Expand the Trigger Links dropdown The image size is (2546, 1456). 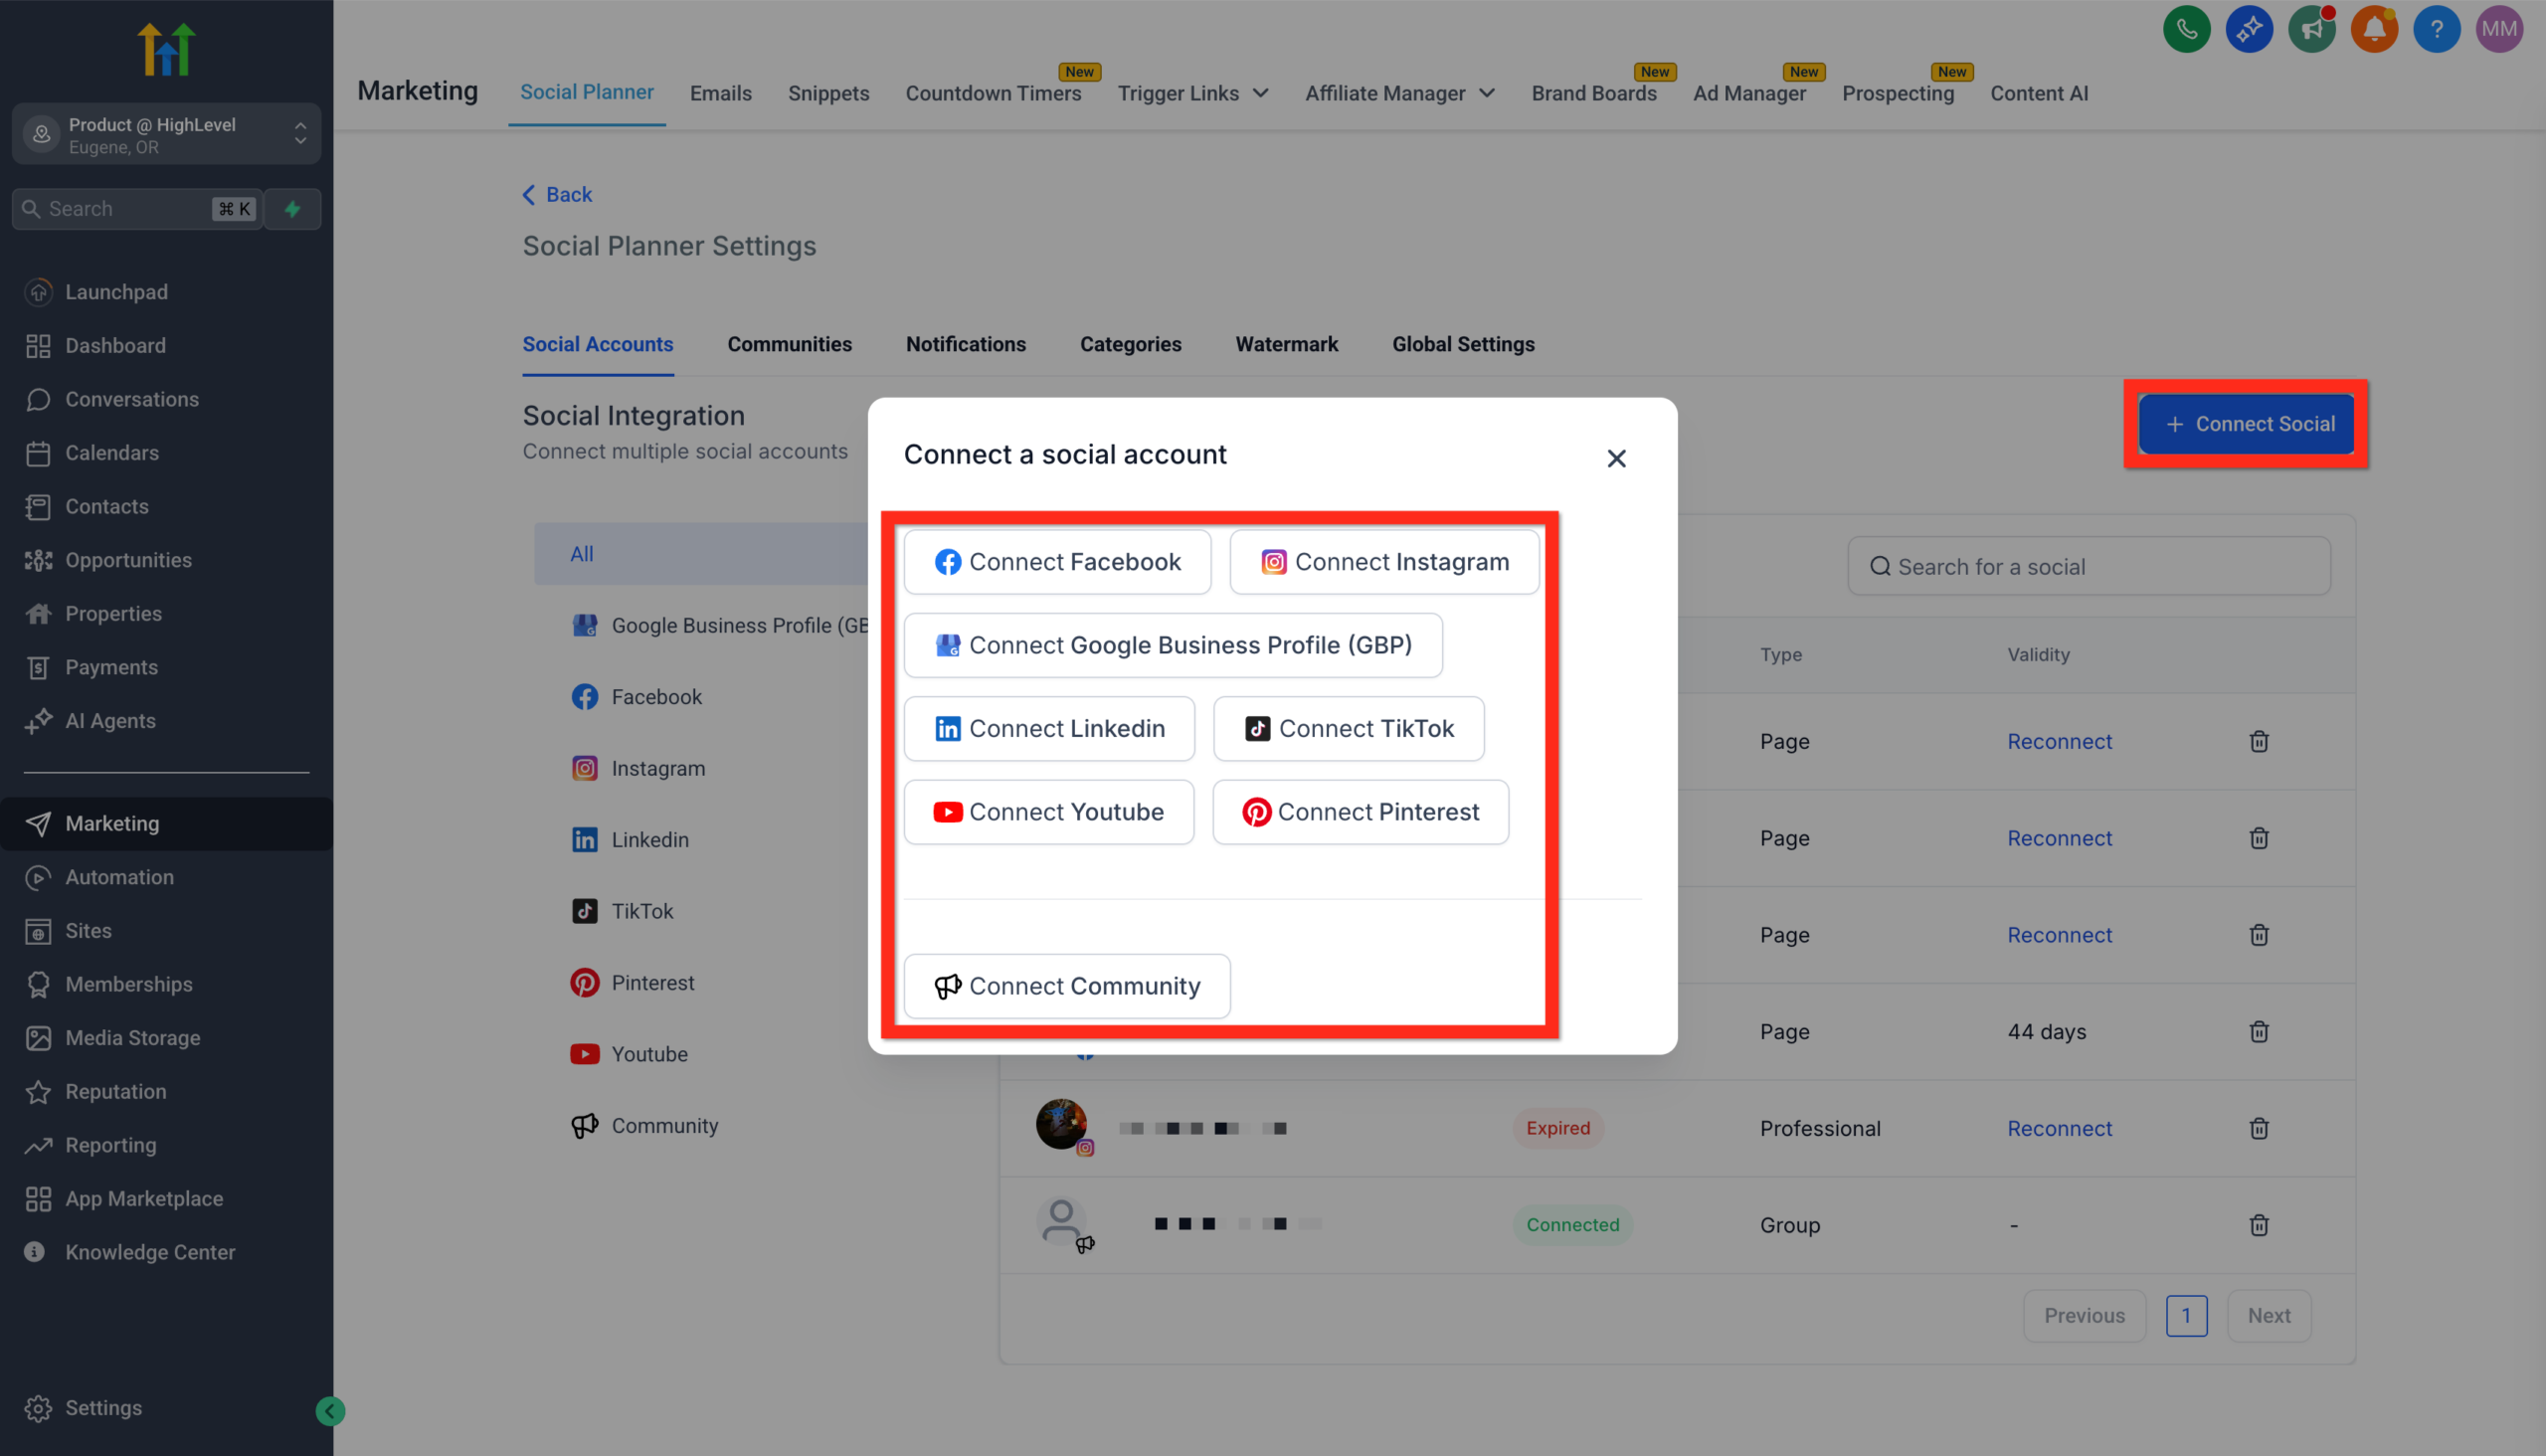point(1263,93)
